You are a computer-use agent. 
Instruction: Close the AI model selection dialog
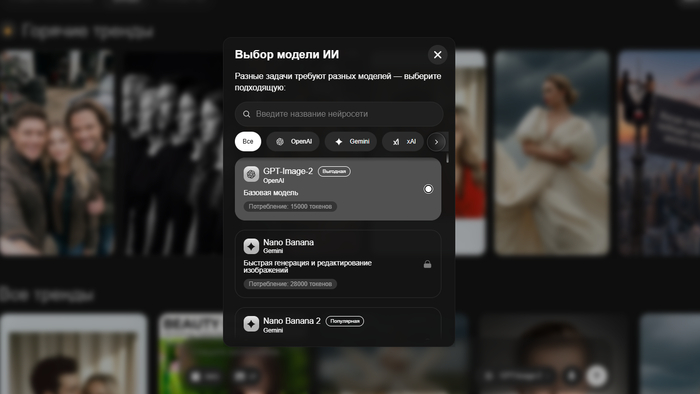click(x=438, y=54)
